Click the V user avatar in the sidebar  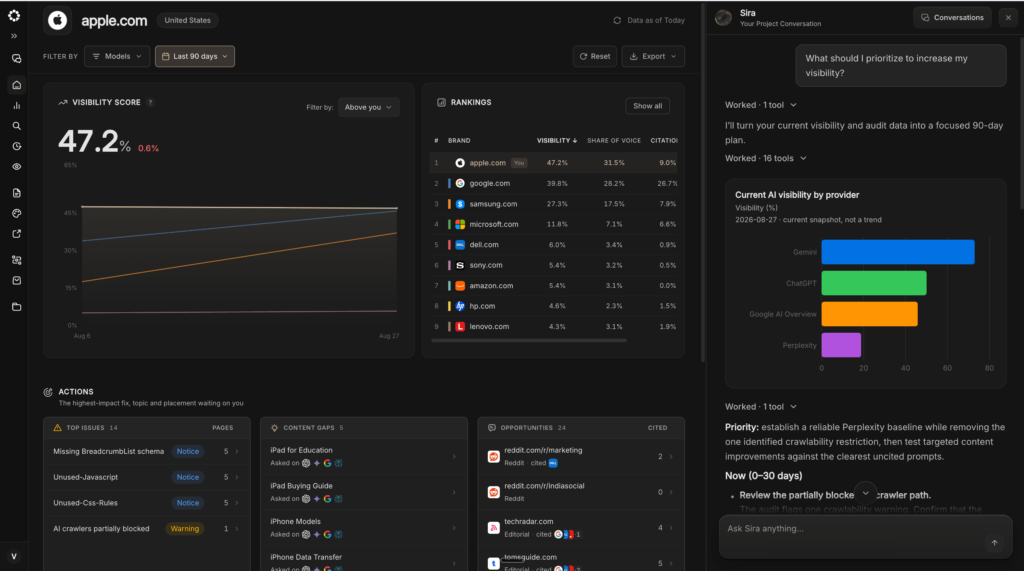pos(14,557)
